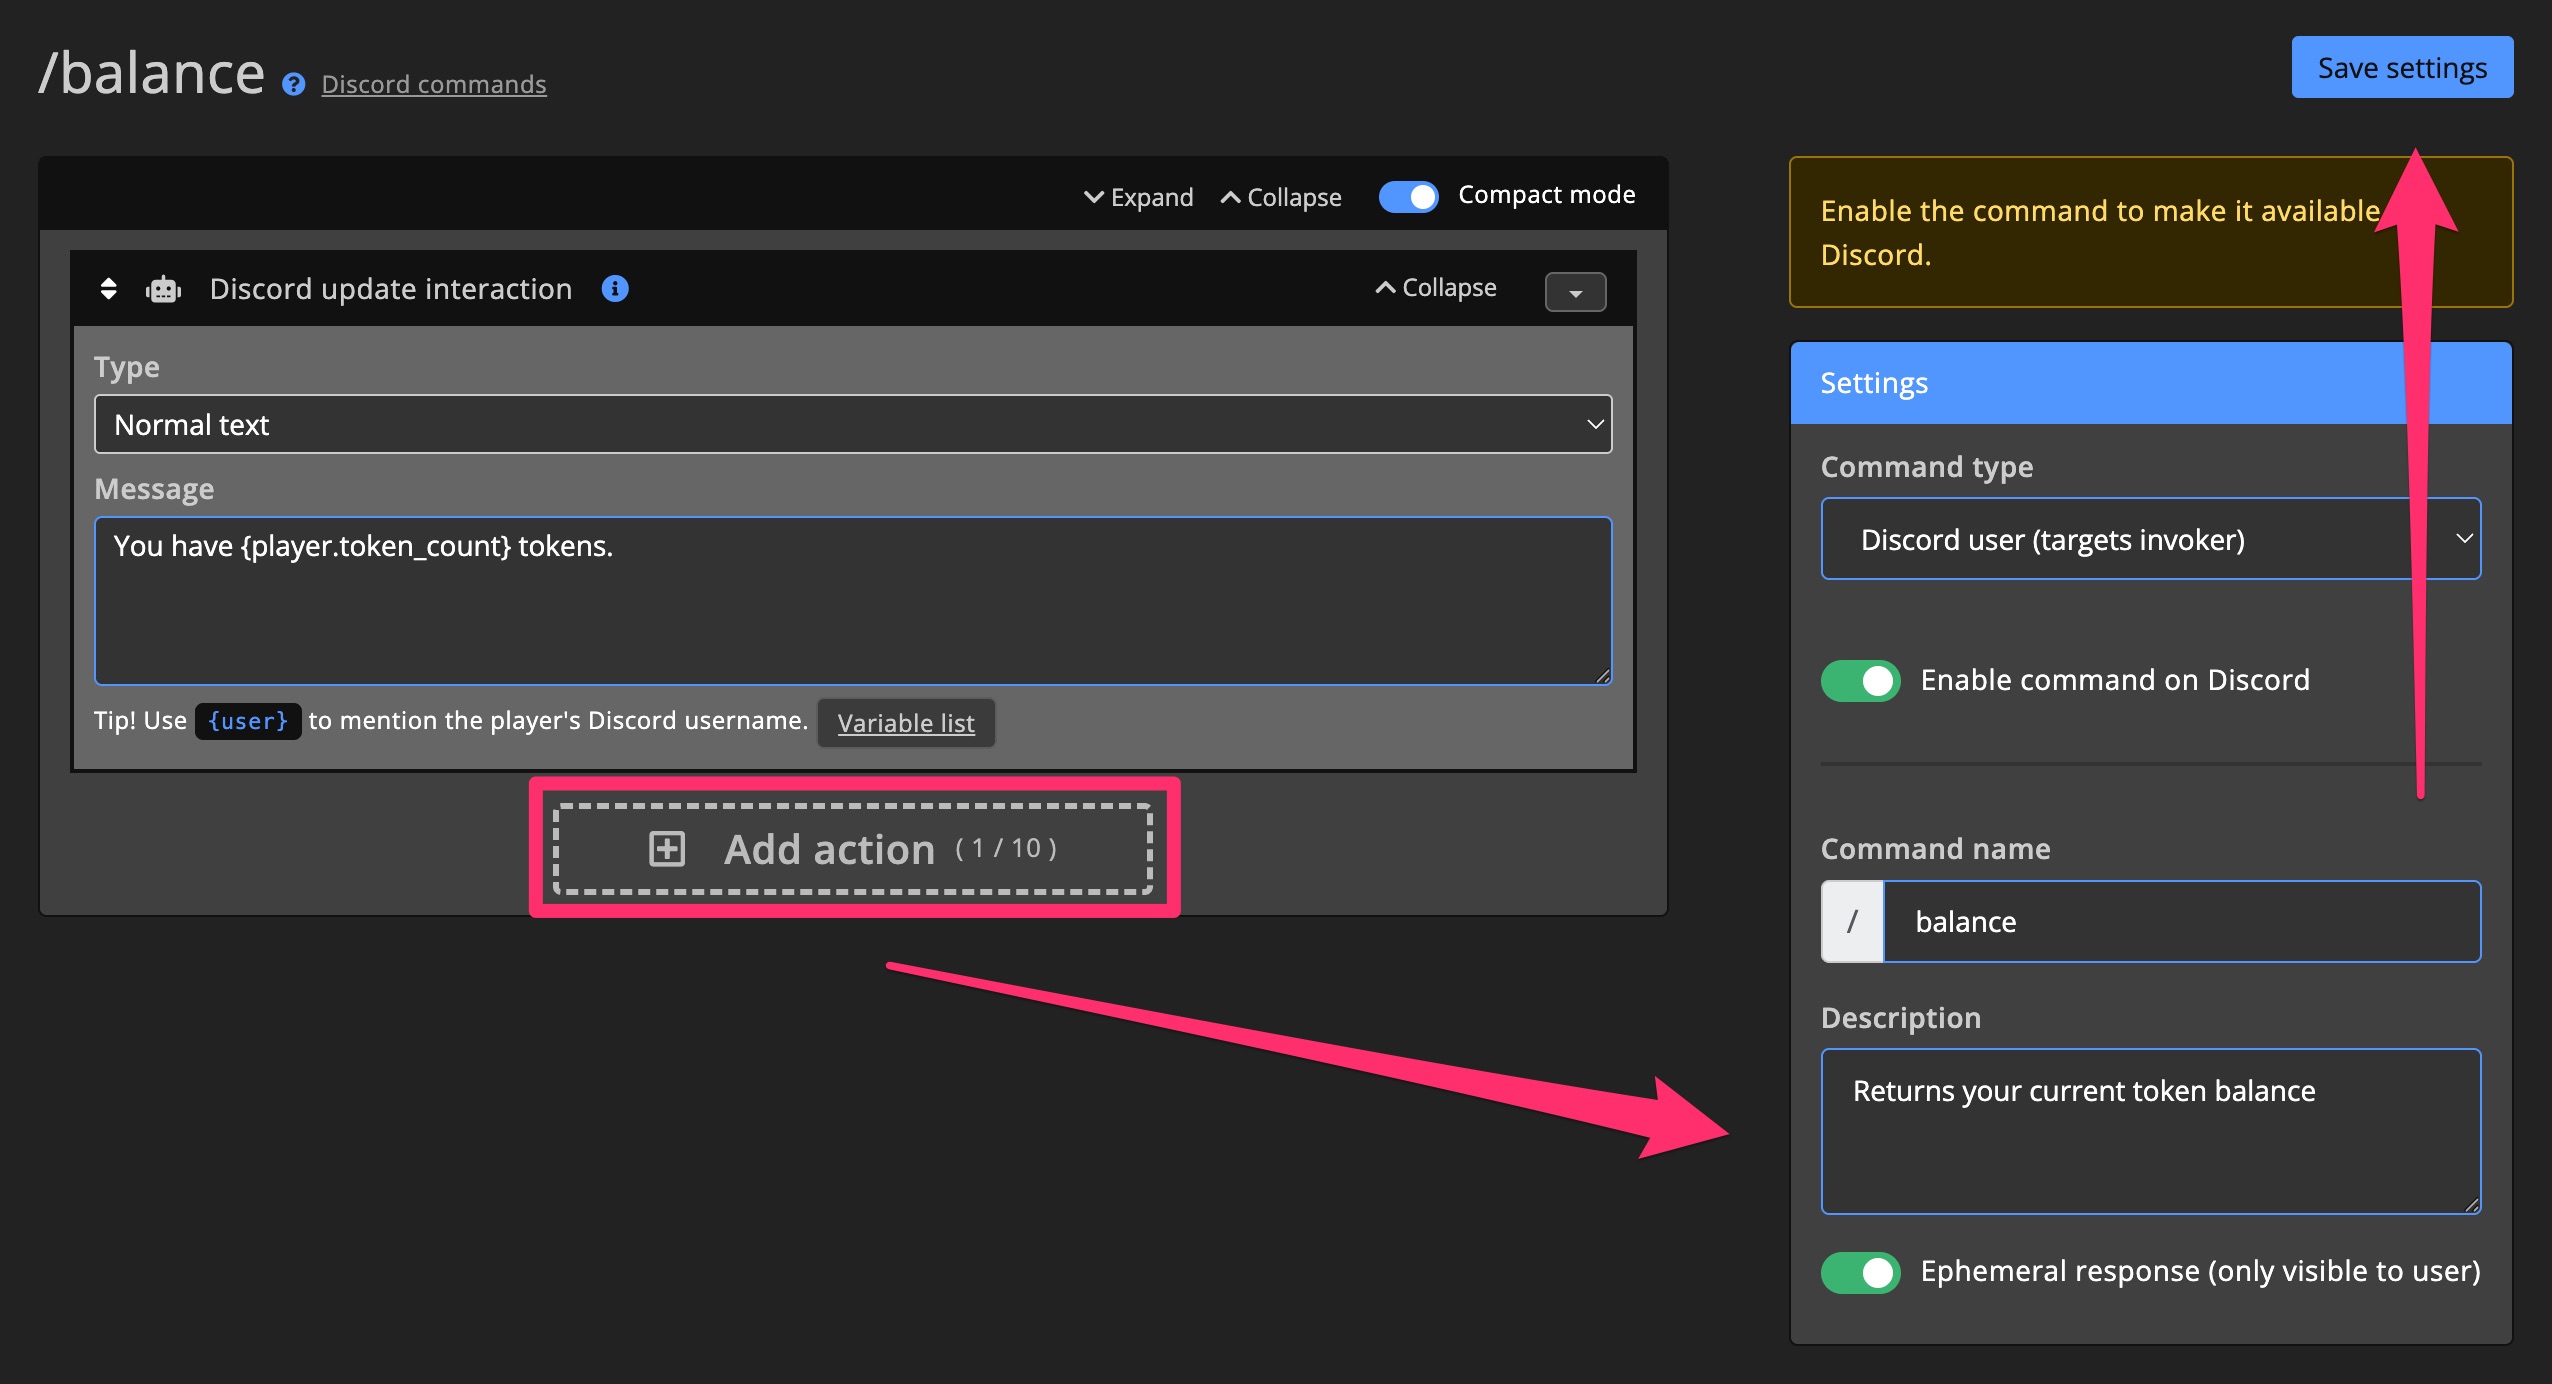Open the Command type dropdown
Image resolution: width=2552 pixels, height=1384 pixels.
(x=2149, y=539)
